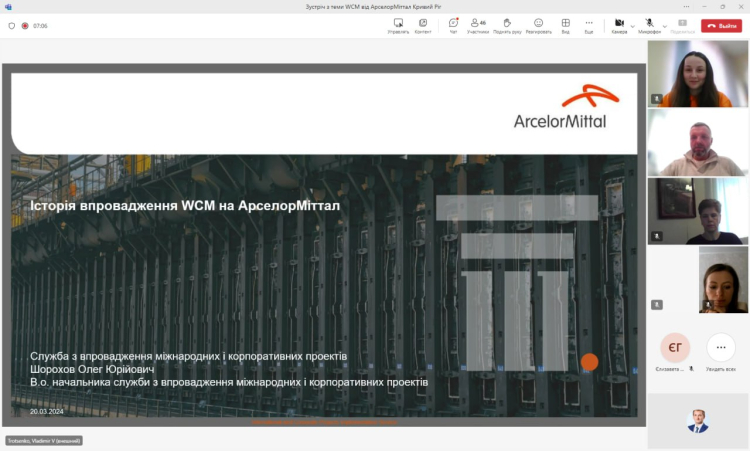Open the Вид view options
The height and width of the screenshot is (451, 750).
pos(565,24)
